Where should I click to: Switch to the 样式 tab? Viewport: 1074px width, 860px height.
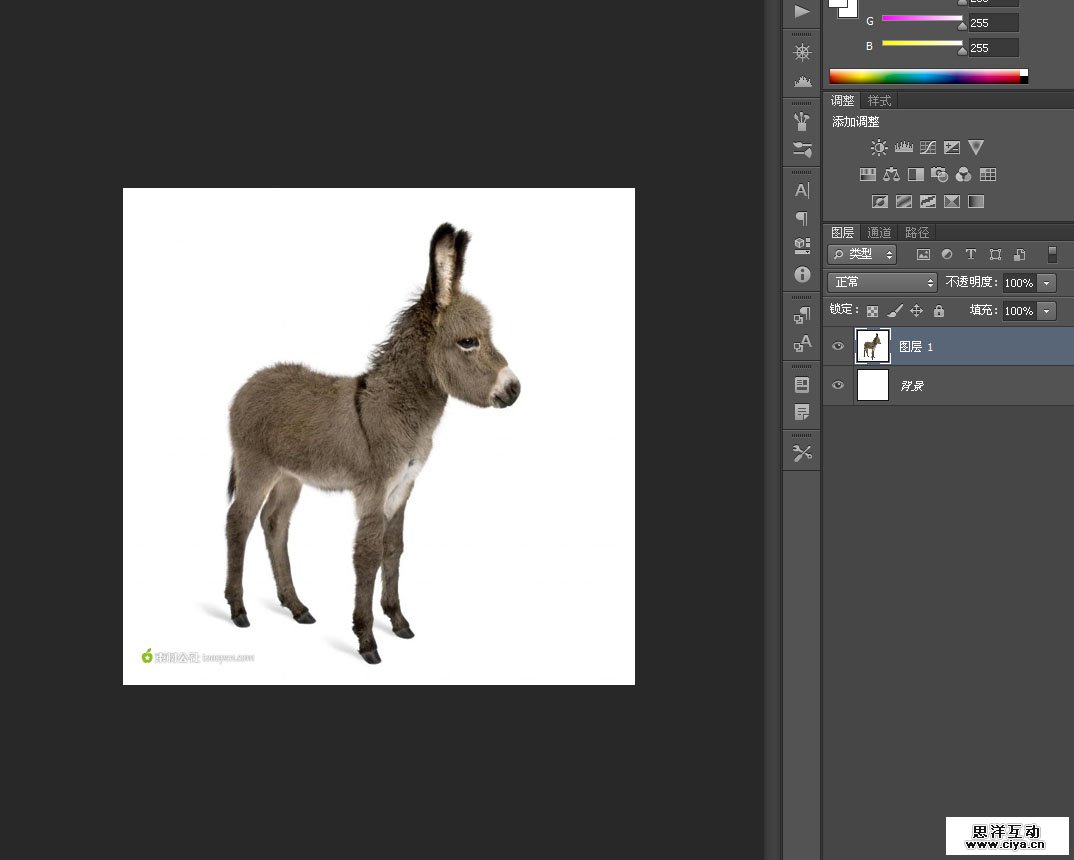click(x=879, y=101)
